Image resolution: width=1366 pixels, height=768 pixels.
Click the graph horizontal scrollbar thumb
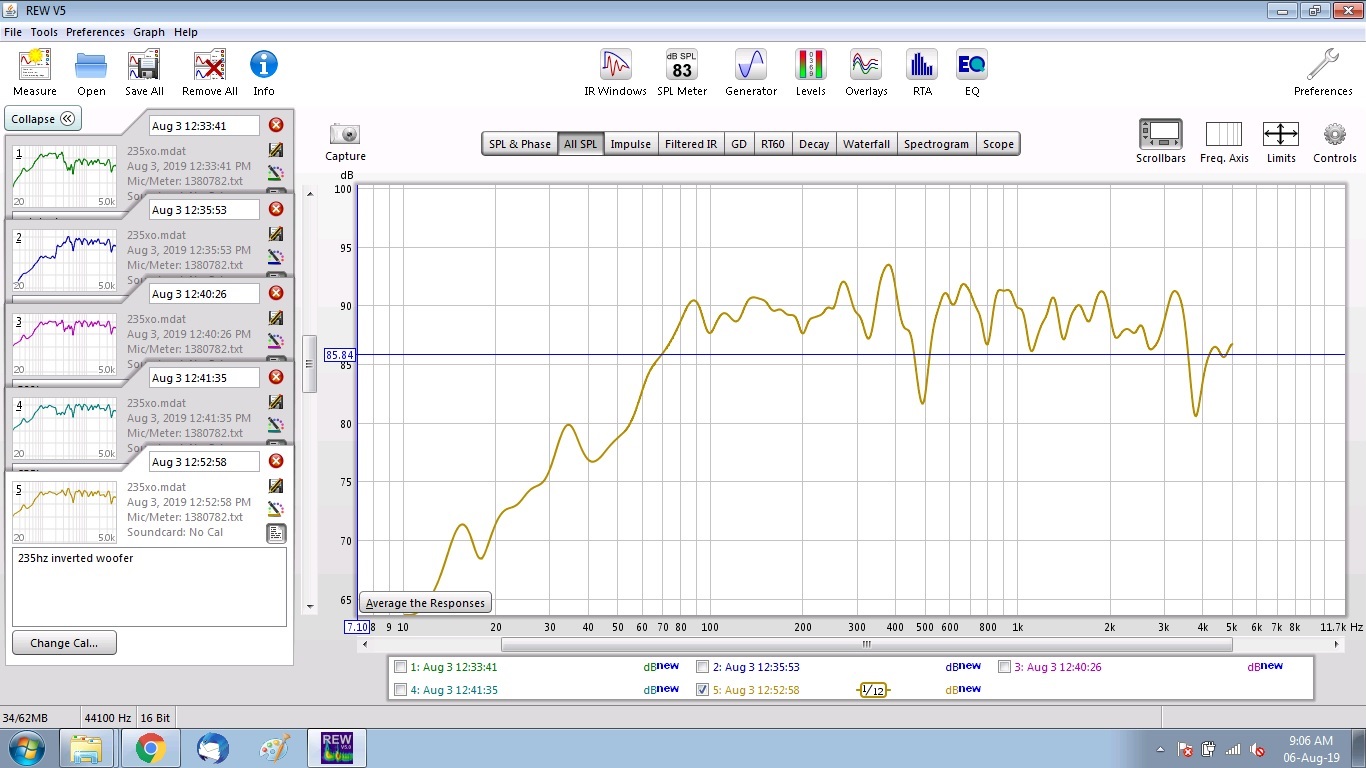pos(866,645)
